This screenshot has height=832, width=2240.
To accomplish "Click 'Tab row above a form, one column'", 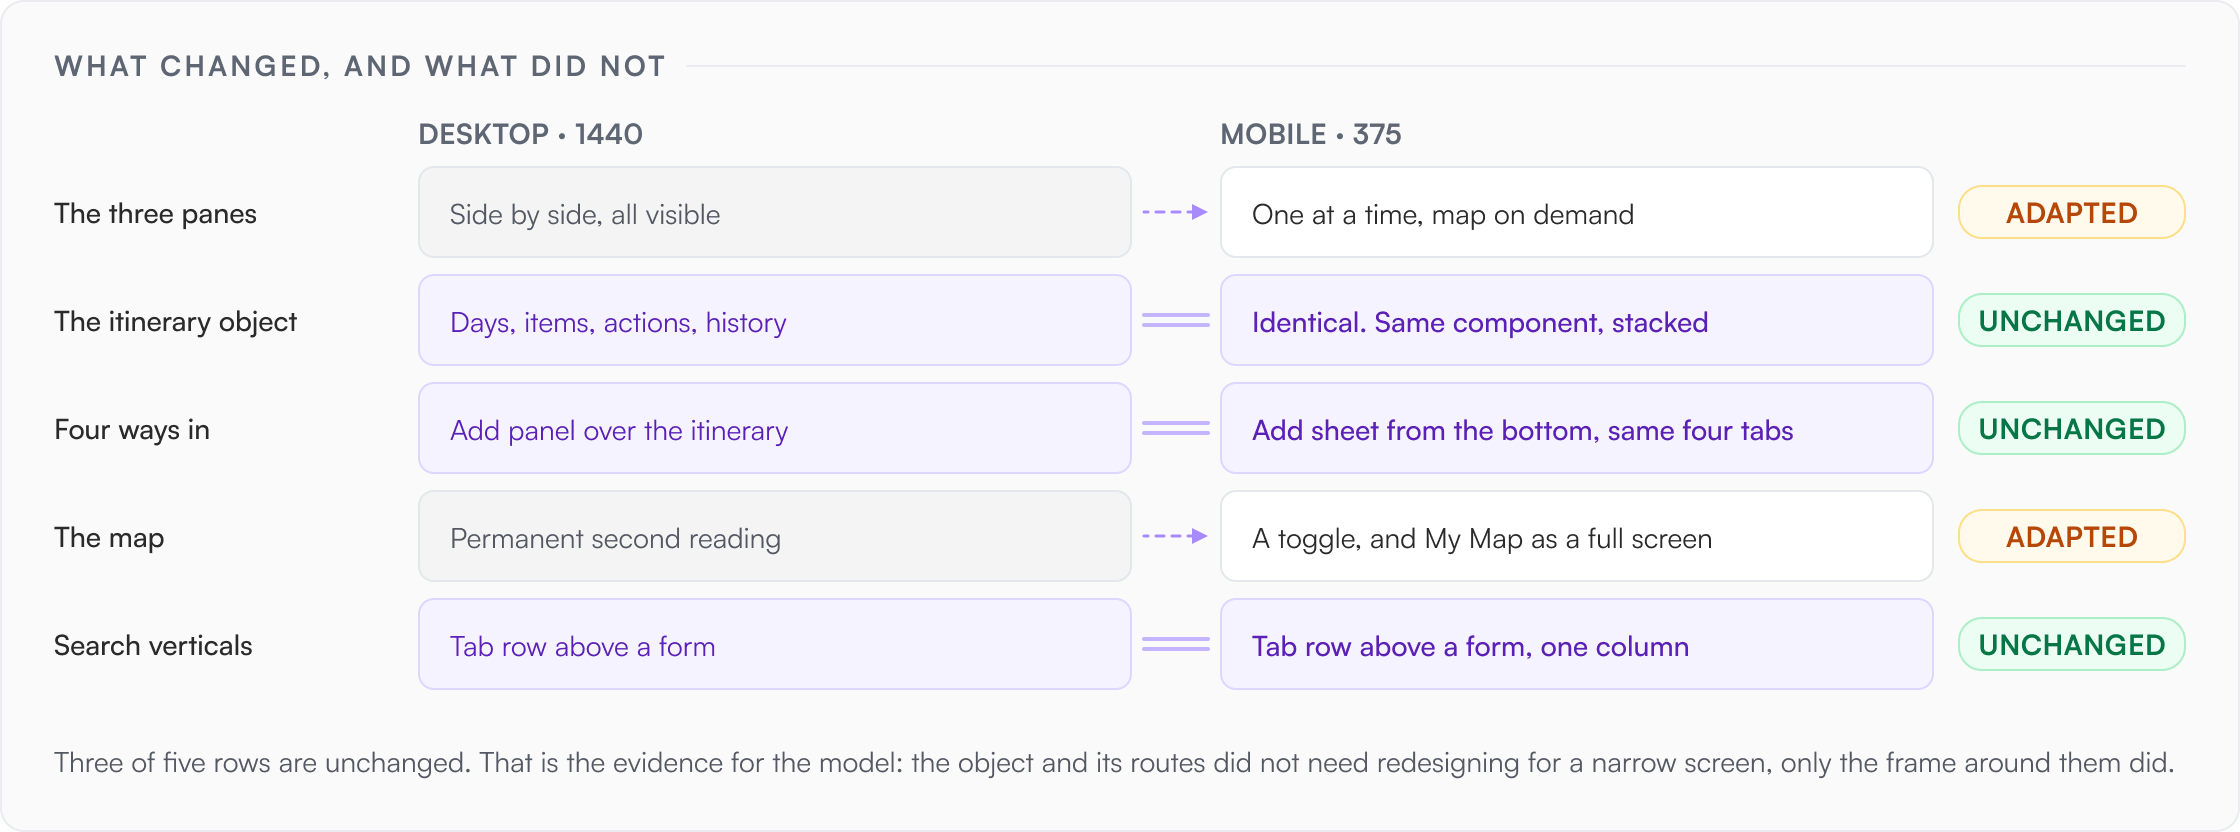I will [1577, 644].
